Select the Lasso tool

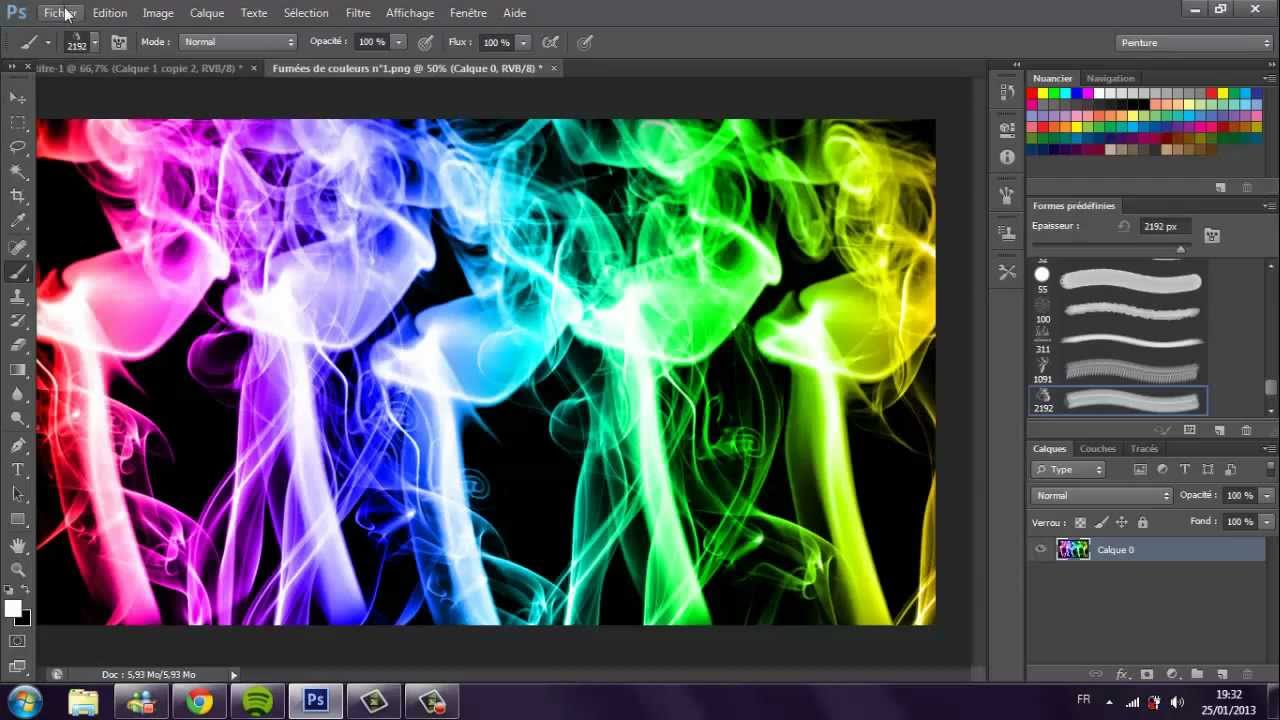(18, 147)
